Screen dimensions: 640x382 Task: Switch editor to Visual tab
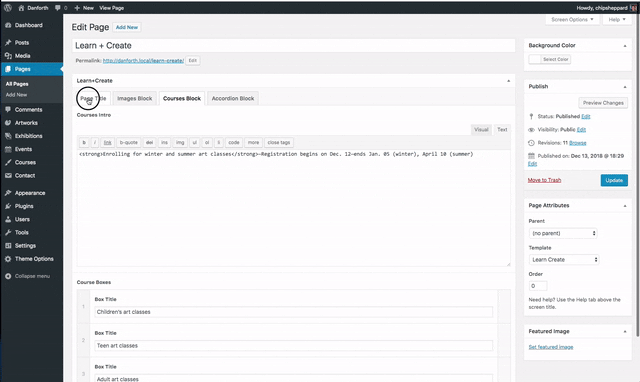click(x=481, y=129)
